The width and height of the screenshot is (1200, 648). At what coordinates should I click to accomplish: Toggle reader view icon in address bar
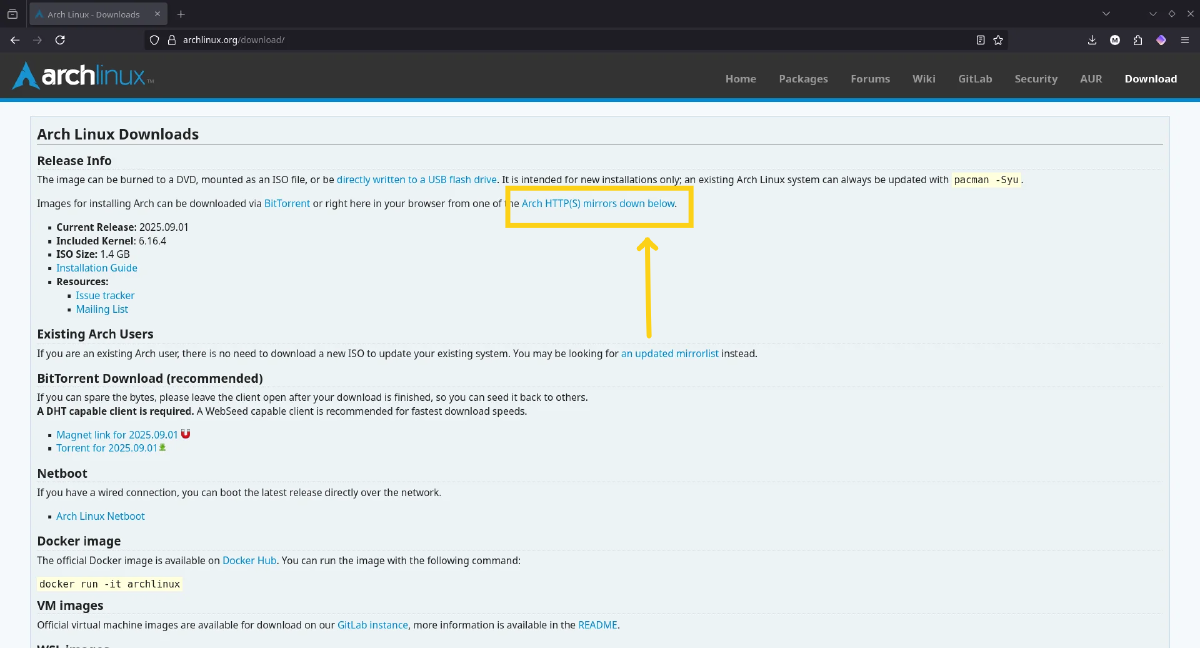pyautogui.click(x=980, y=40)
